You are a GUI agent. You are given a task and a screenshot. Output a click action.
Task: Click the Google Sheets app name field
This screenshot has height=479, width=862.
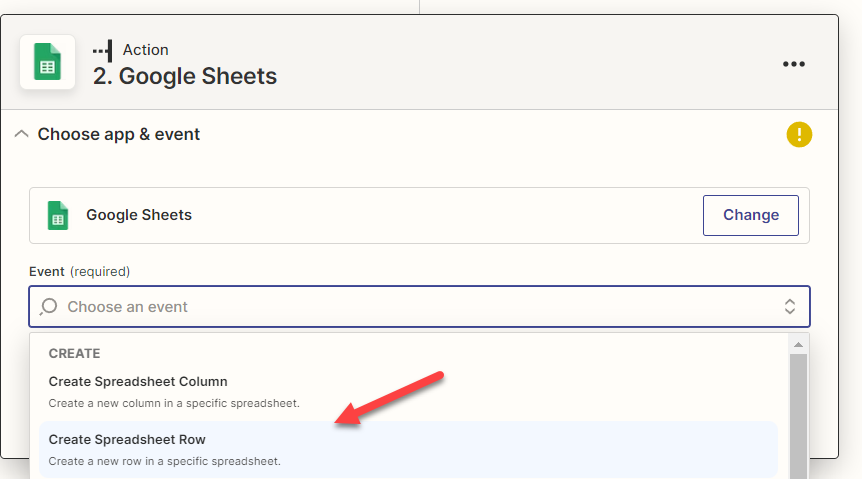pos(419,215)
